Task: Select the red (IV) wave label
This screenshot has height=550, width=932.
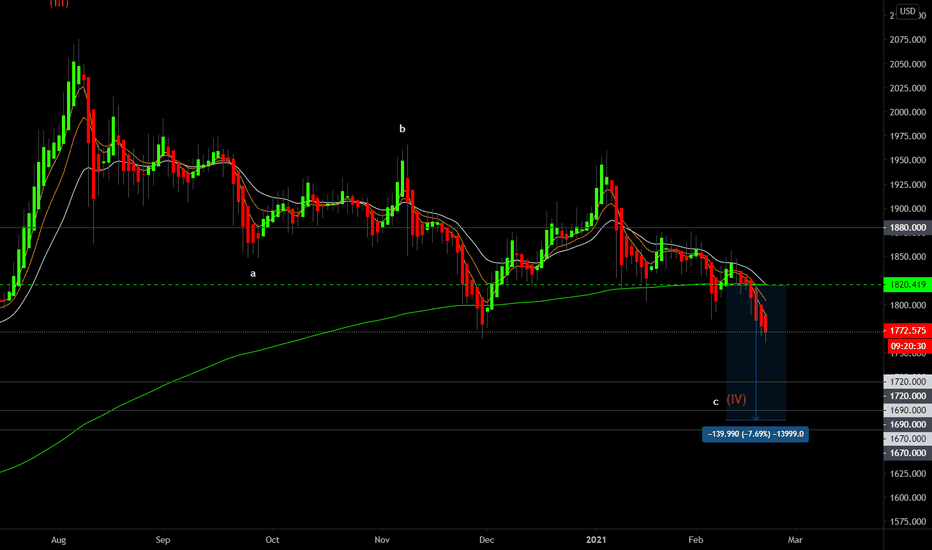Action: (736, 400)
